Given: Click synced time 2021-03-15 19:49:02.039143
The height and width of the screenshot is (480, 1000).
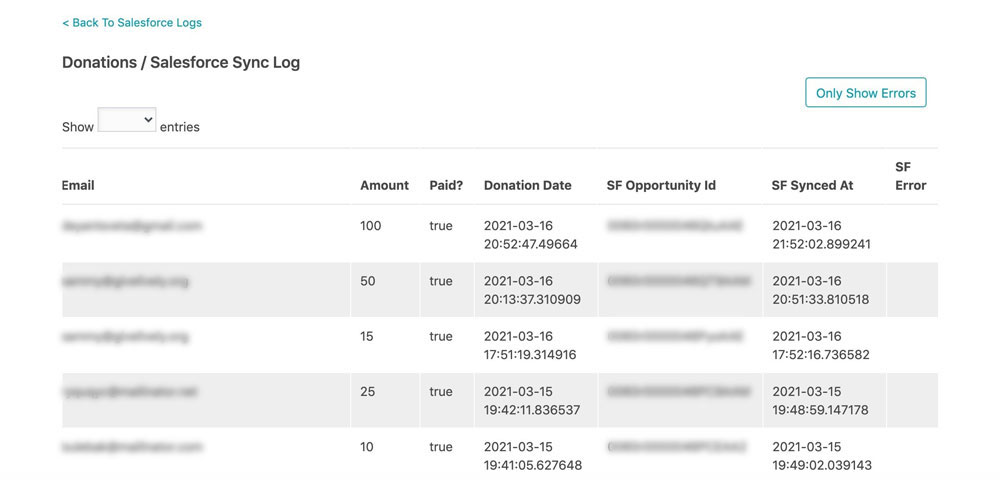Looking at the screenshot, I should coord(822,456).
